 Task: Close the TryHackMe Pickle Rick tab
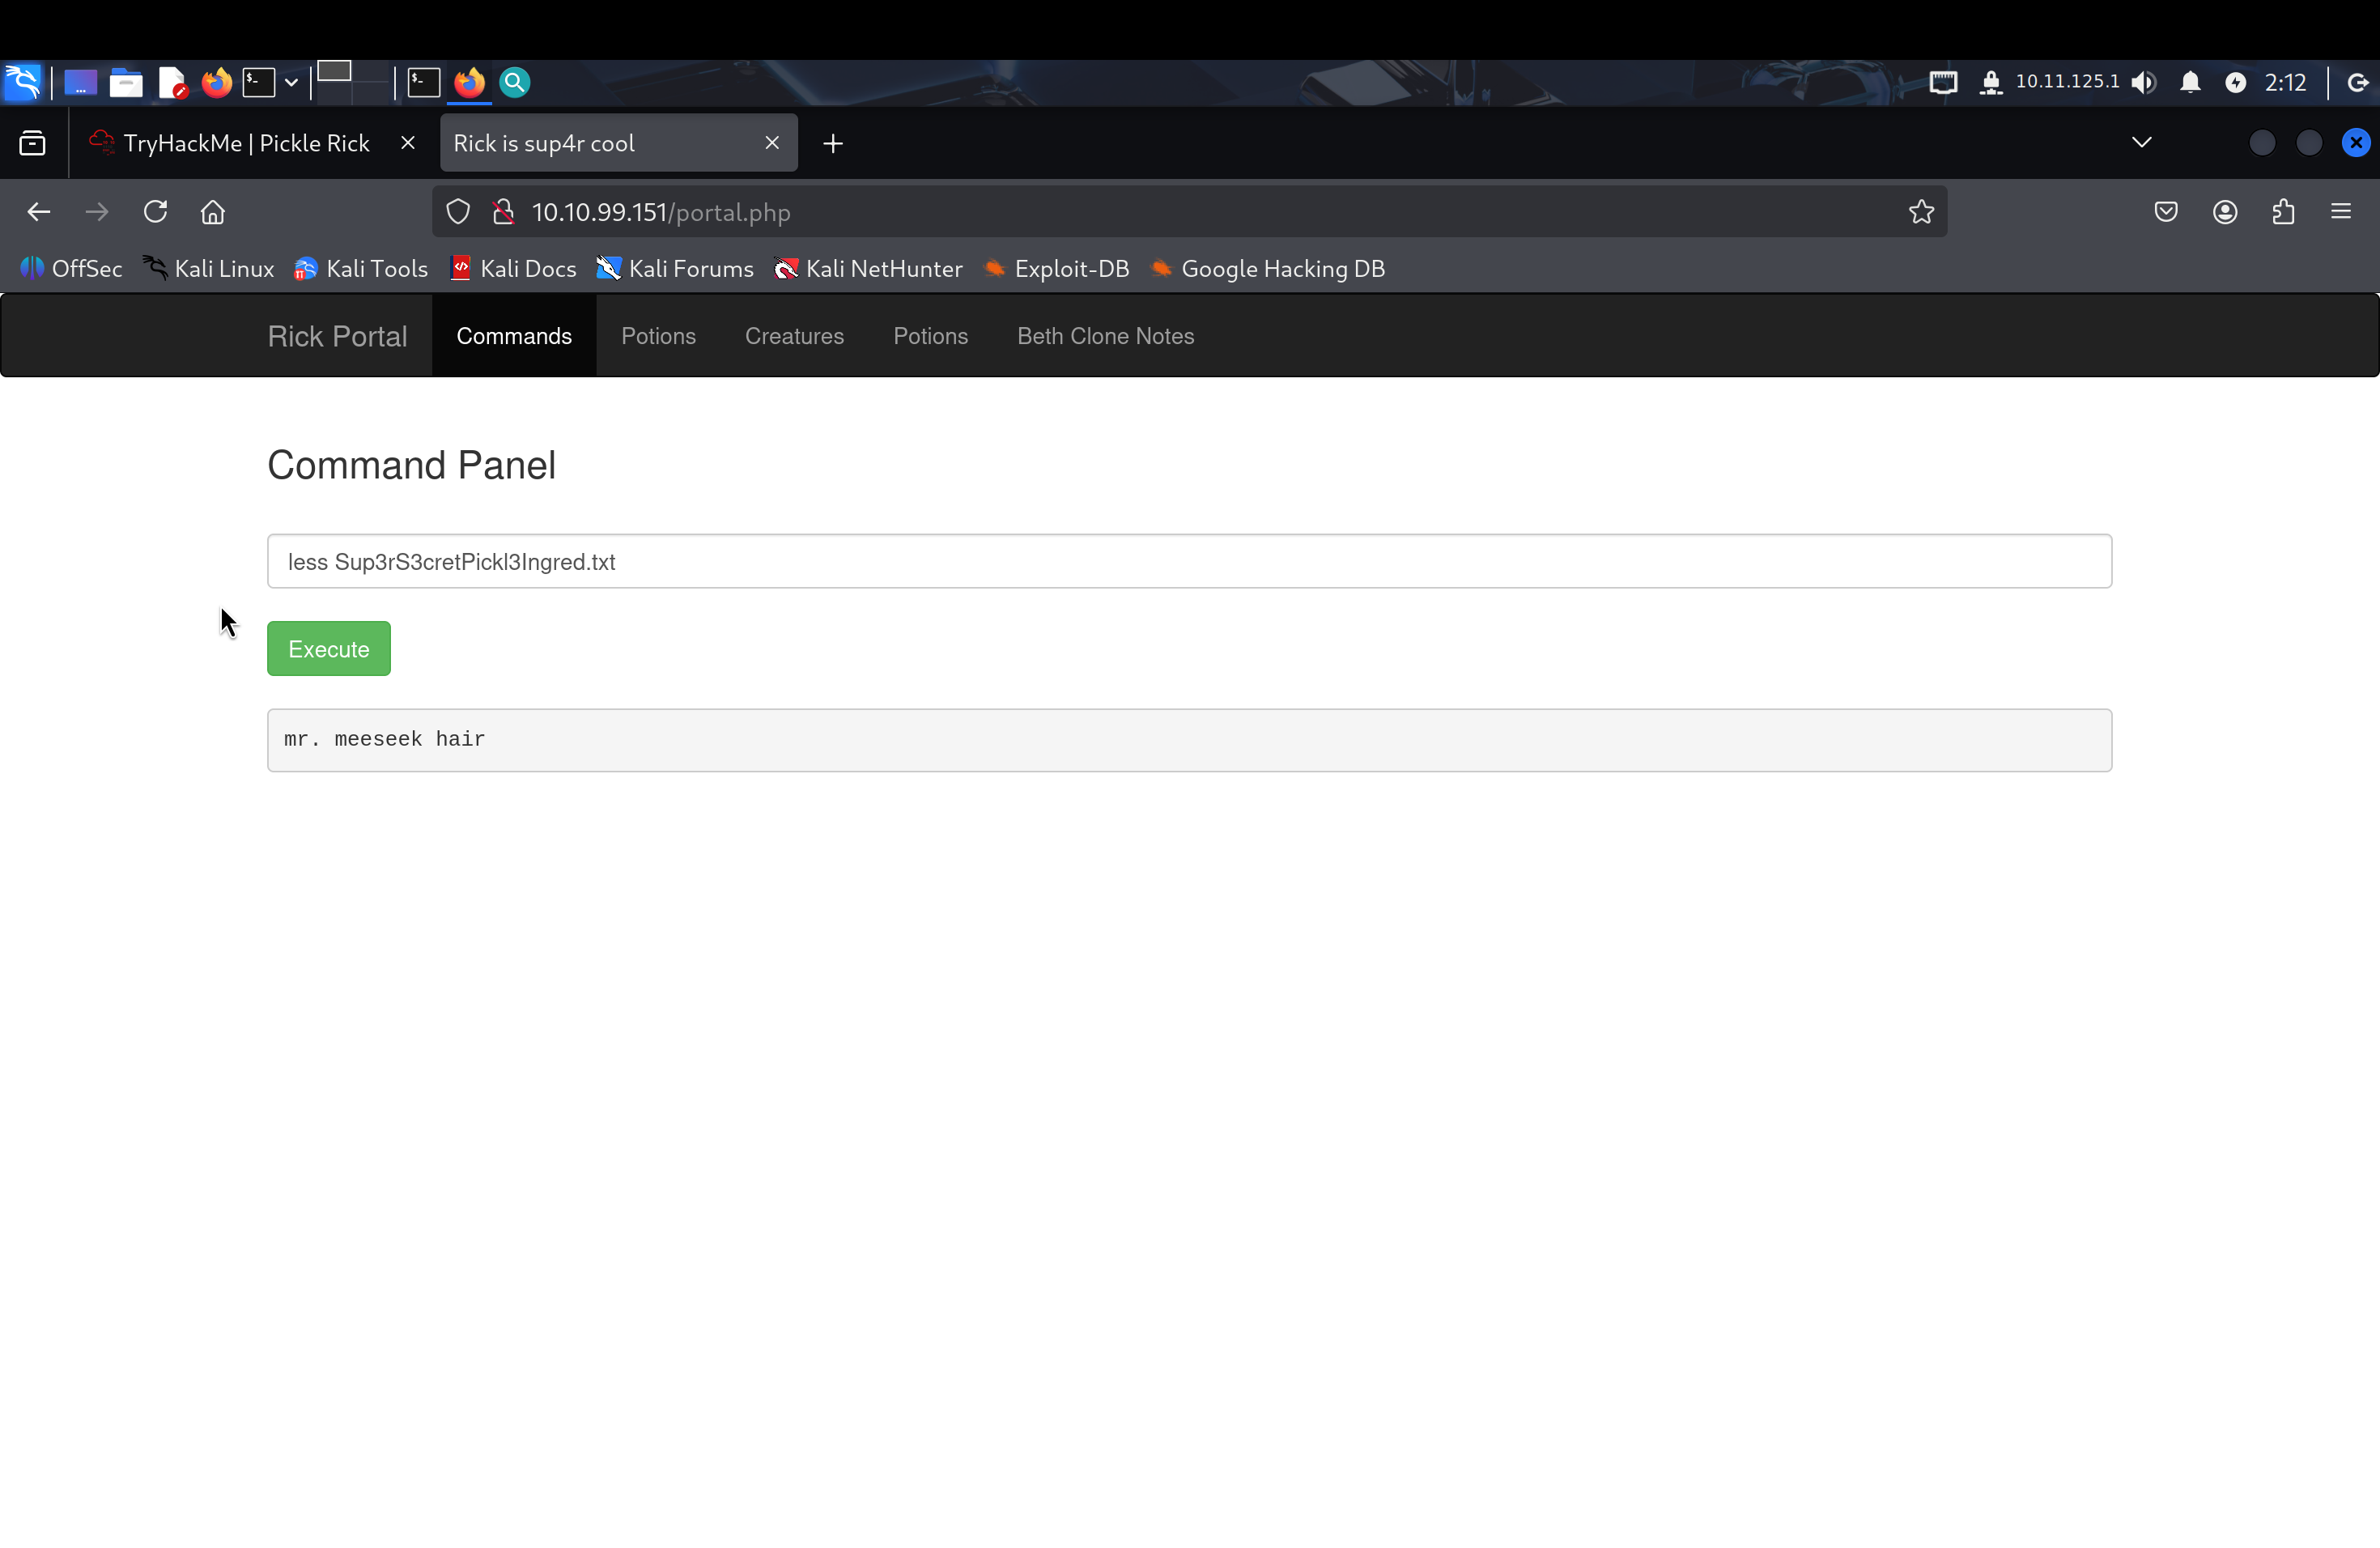point(408,143)
